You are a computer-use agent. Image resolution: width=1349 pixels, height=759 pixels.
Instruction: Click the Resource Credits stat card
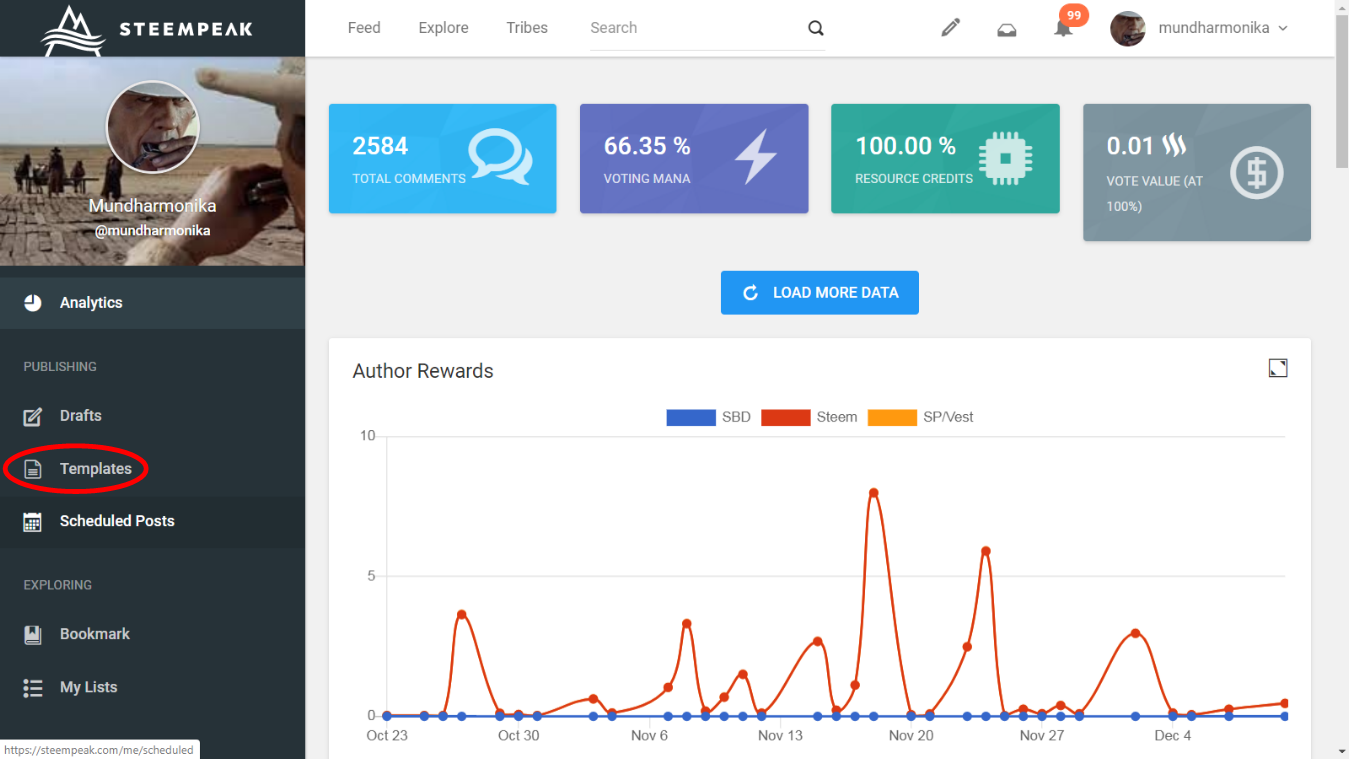945,159
